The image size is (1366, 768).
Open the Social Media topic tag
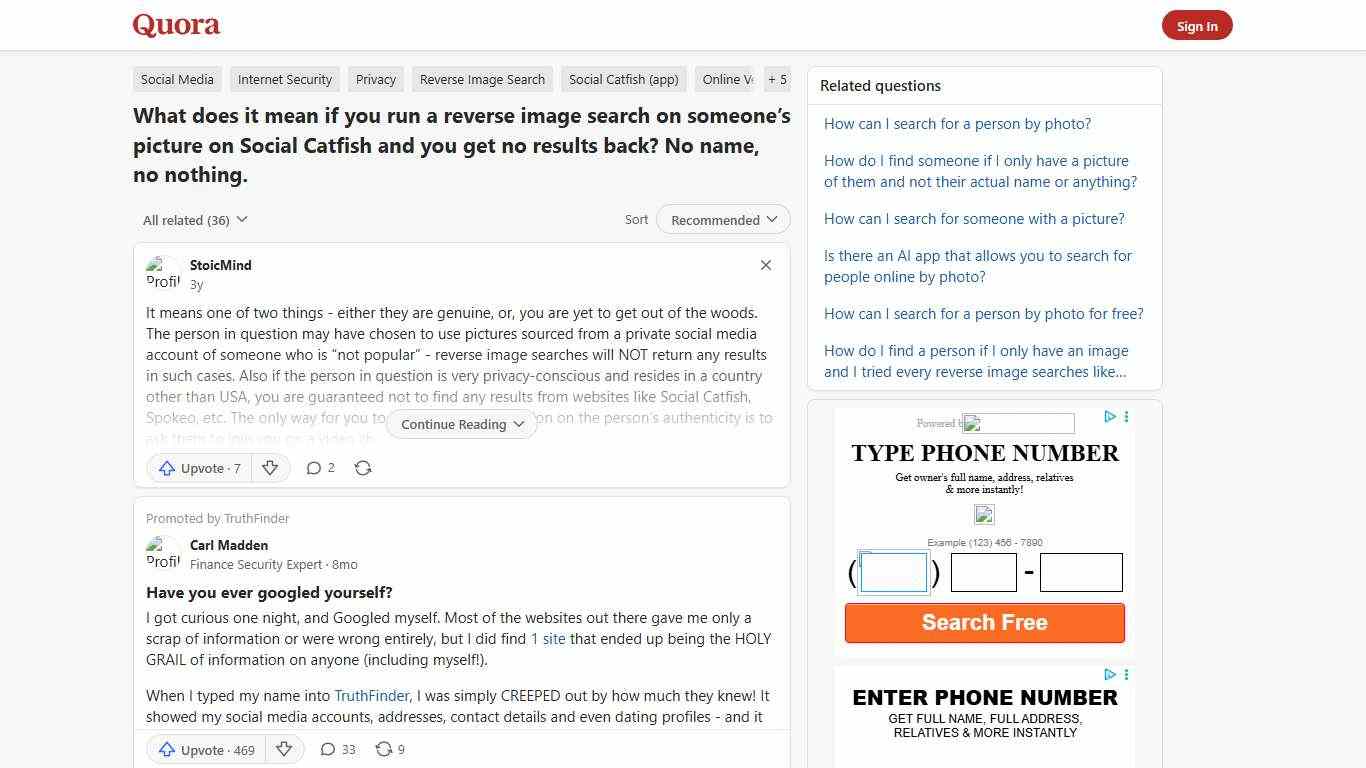click(x=176, y=79)
